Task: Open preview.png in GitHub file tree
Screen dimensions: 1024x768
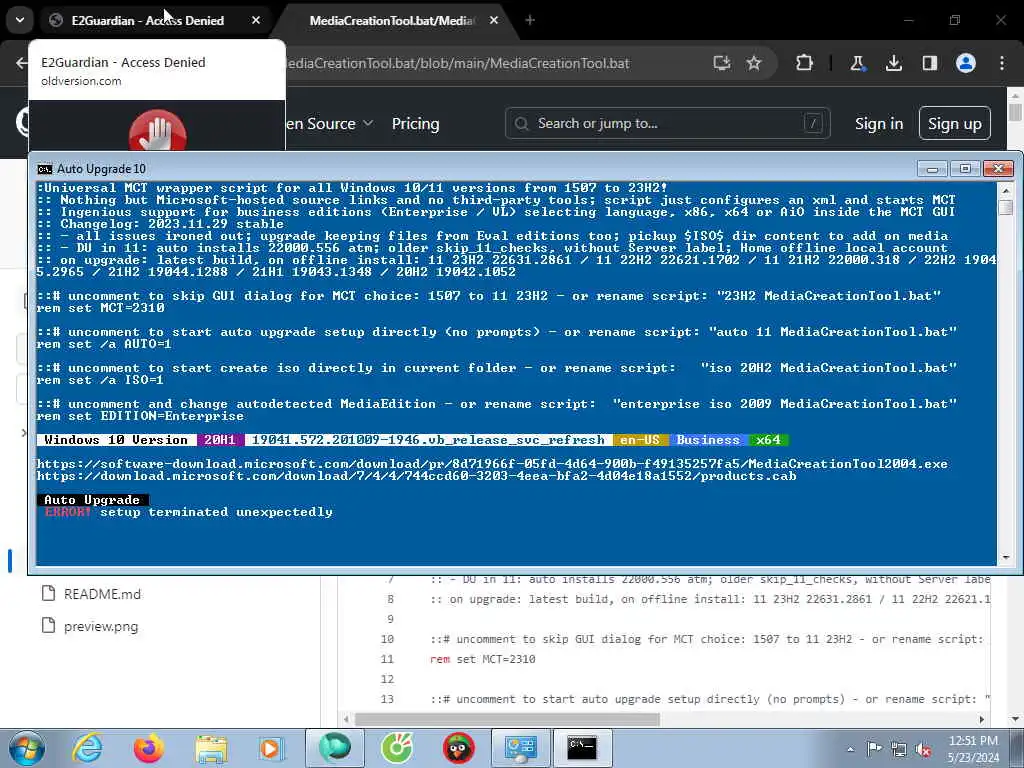Action: [101, 627]
